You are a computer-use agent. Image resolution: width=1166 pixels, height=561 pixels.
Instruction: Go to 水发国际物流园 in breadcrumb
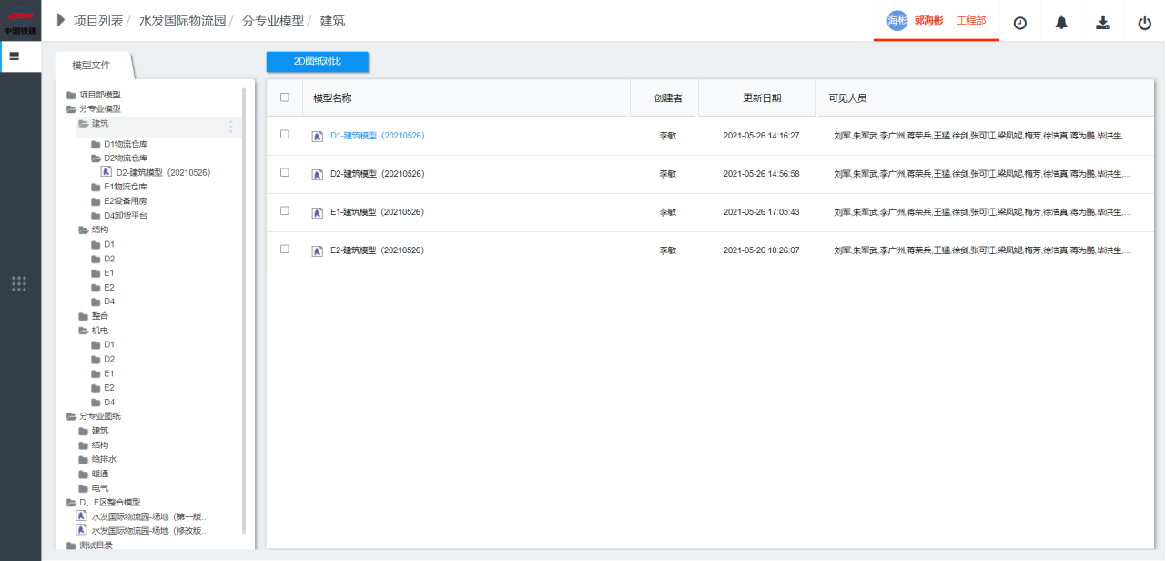[182, 21]
